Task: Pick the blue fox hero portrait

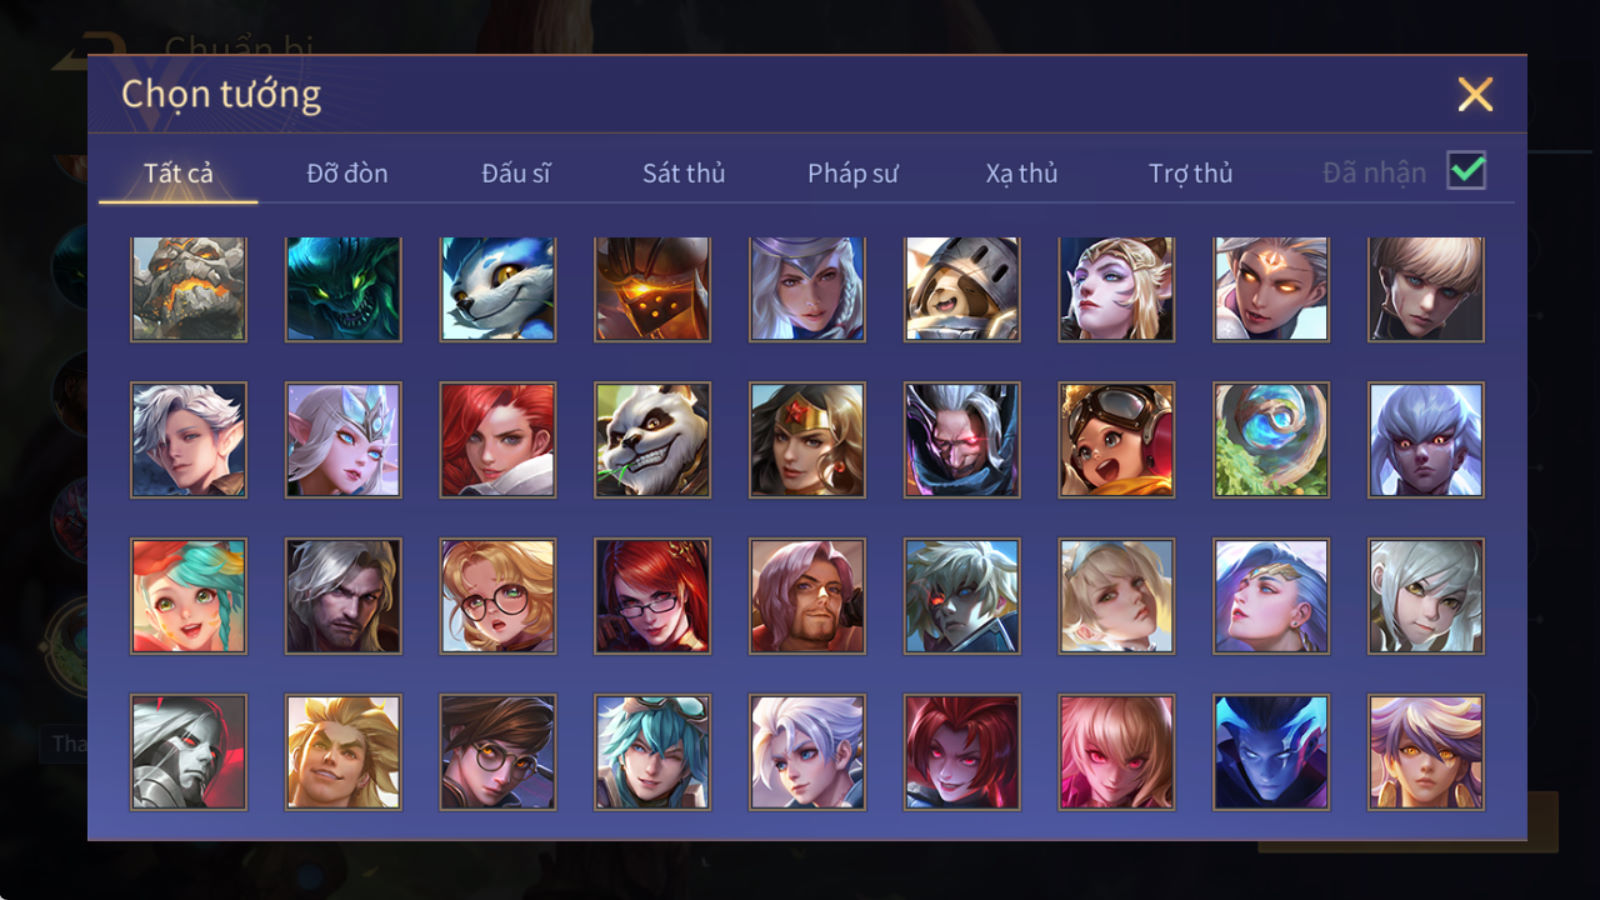Action: (x=497, y=289)
